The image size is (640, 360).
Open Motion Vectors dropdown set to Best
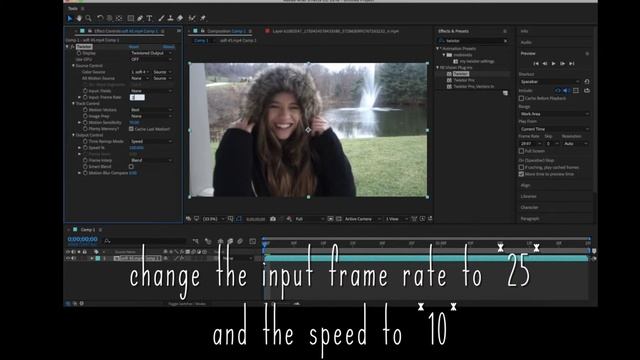click(x=151, y=110)
